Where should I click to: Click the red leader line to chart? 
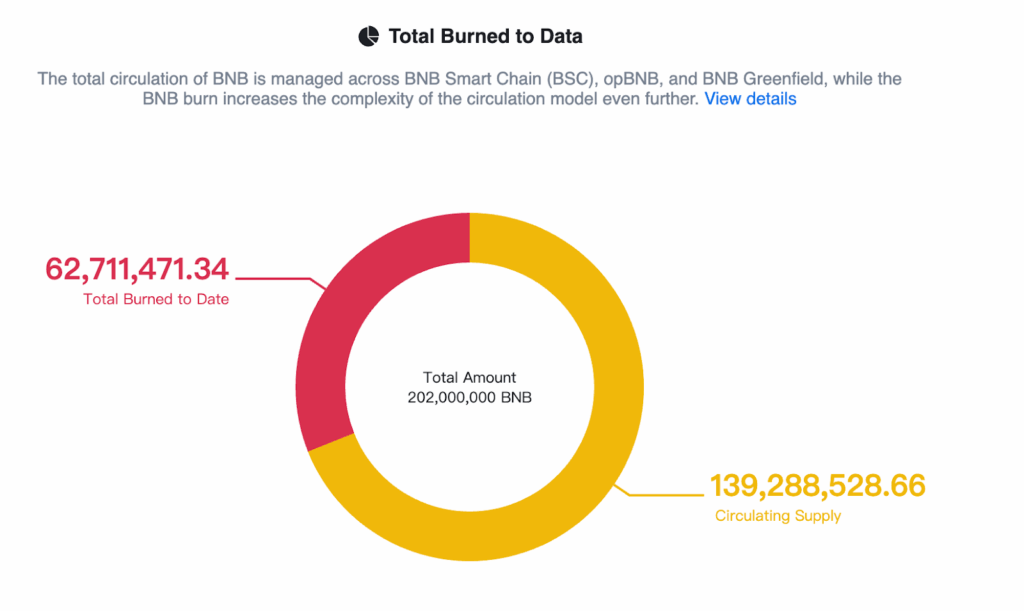click(280, 281)
